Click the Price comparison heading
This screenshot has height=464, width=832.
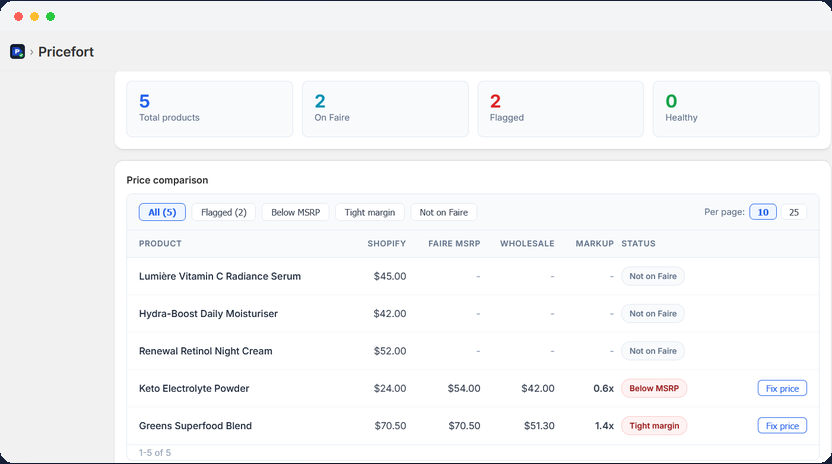pyautogui.click(x=167, y=180)
